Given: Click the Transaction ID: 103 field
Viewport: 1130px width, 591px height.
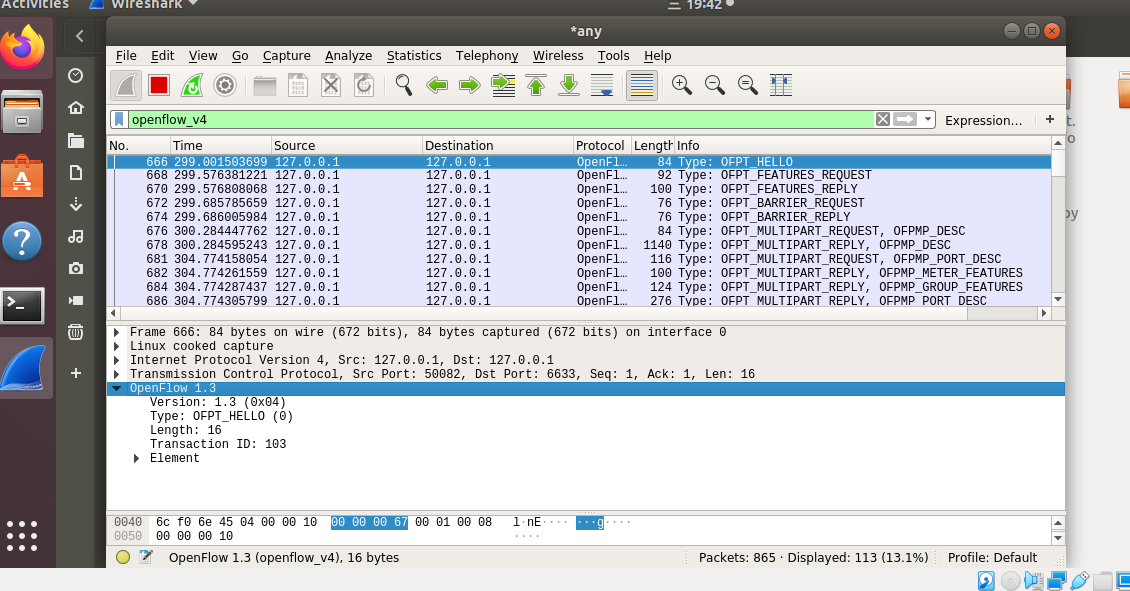Looking at the screenshot, I should pos(218,444).
